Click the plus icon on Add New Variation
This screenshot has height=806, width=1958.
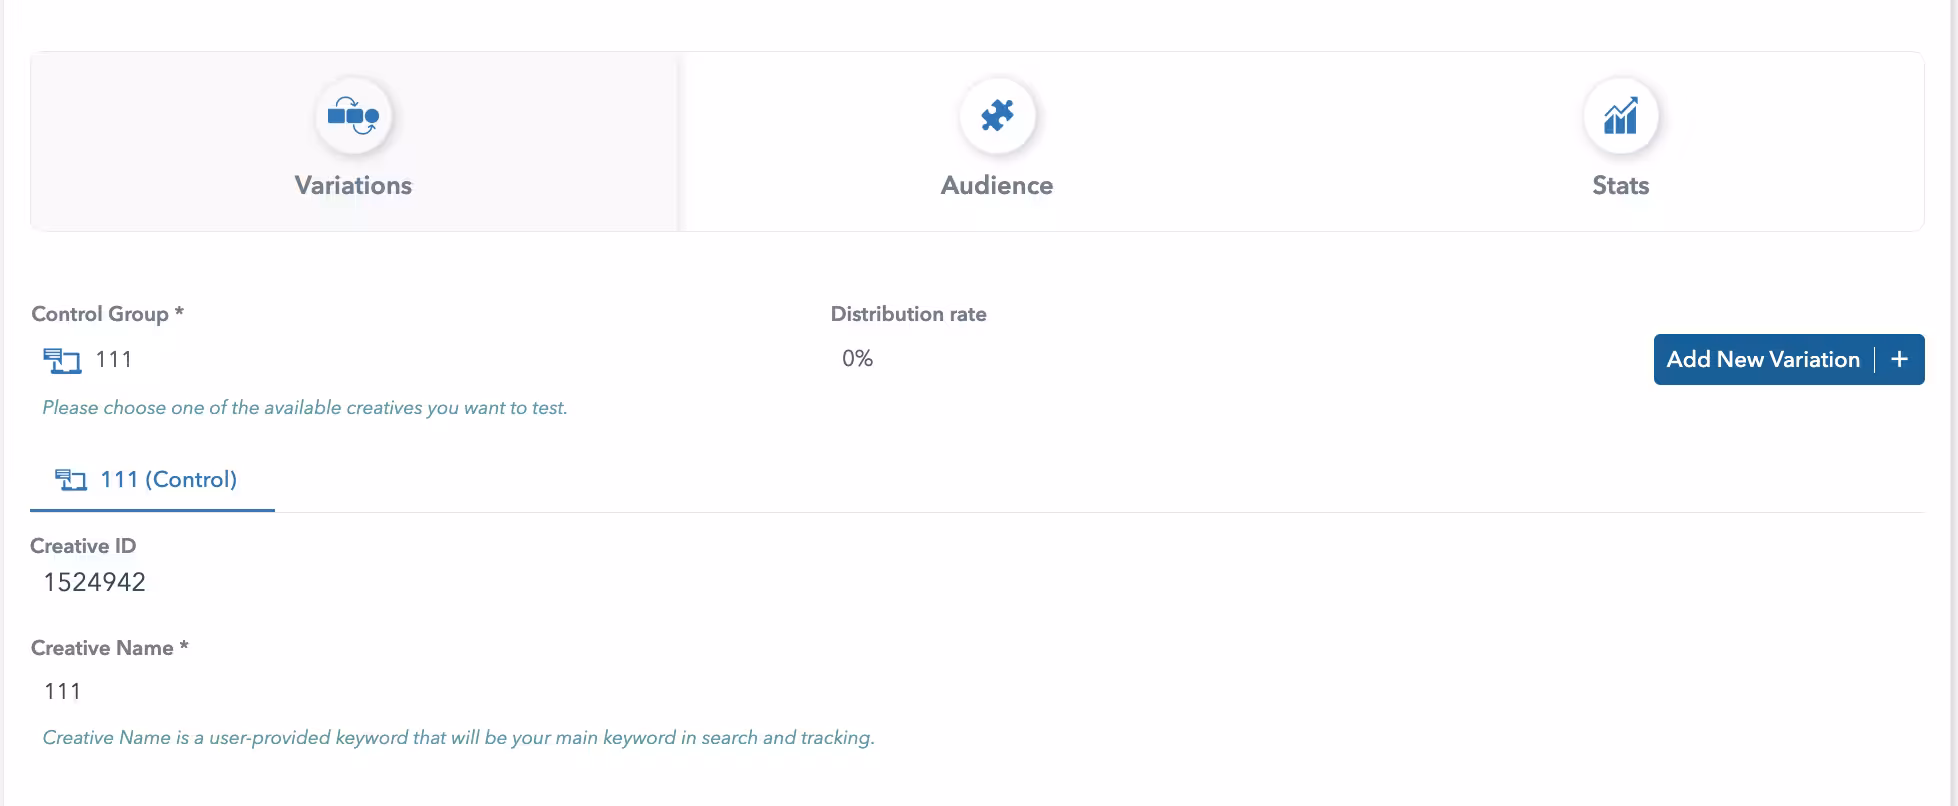[1899, 359]
